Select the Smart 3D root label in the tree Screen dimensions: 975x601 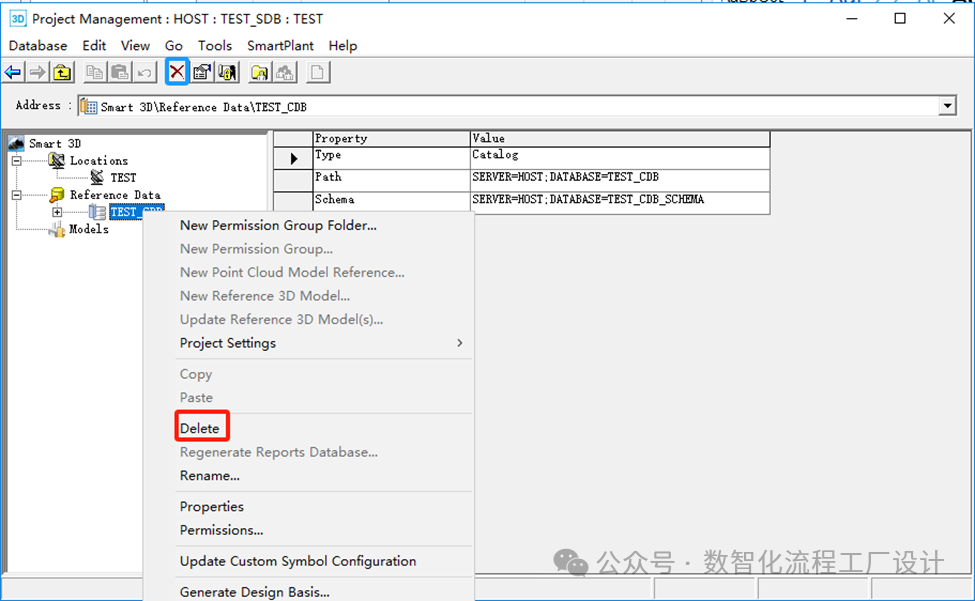click(x=55, y=144)
